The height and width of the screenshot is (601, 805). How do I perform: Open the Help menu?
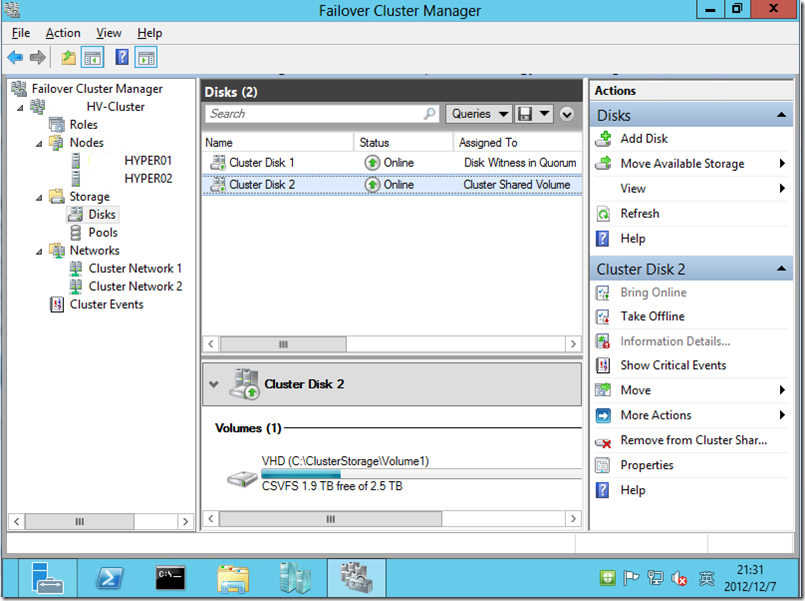coord(149,33)
